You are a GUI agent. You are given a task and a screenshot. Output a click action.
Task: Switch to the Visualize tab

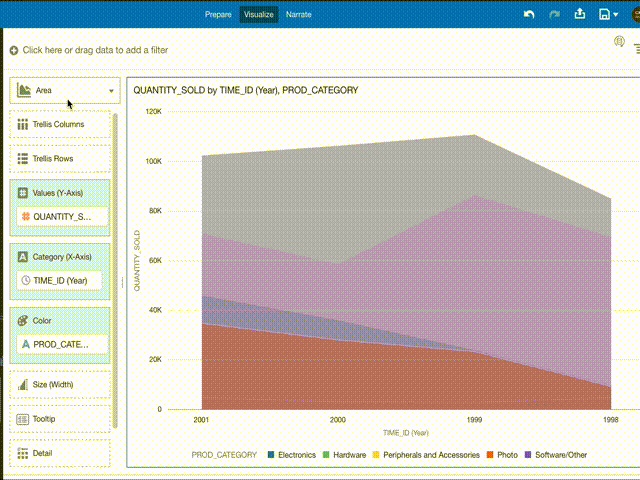point(259,14)
